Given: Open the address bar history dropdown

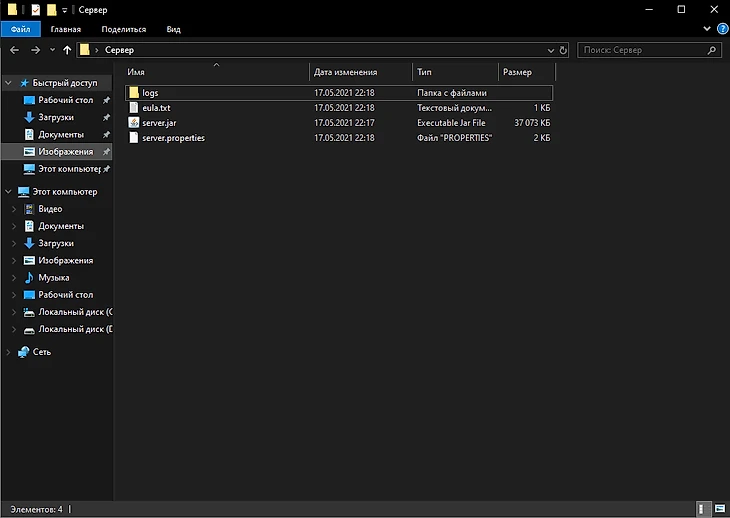Looking at the screenshot, I should [x=551, y=49].
